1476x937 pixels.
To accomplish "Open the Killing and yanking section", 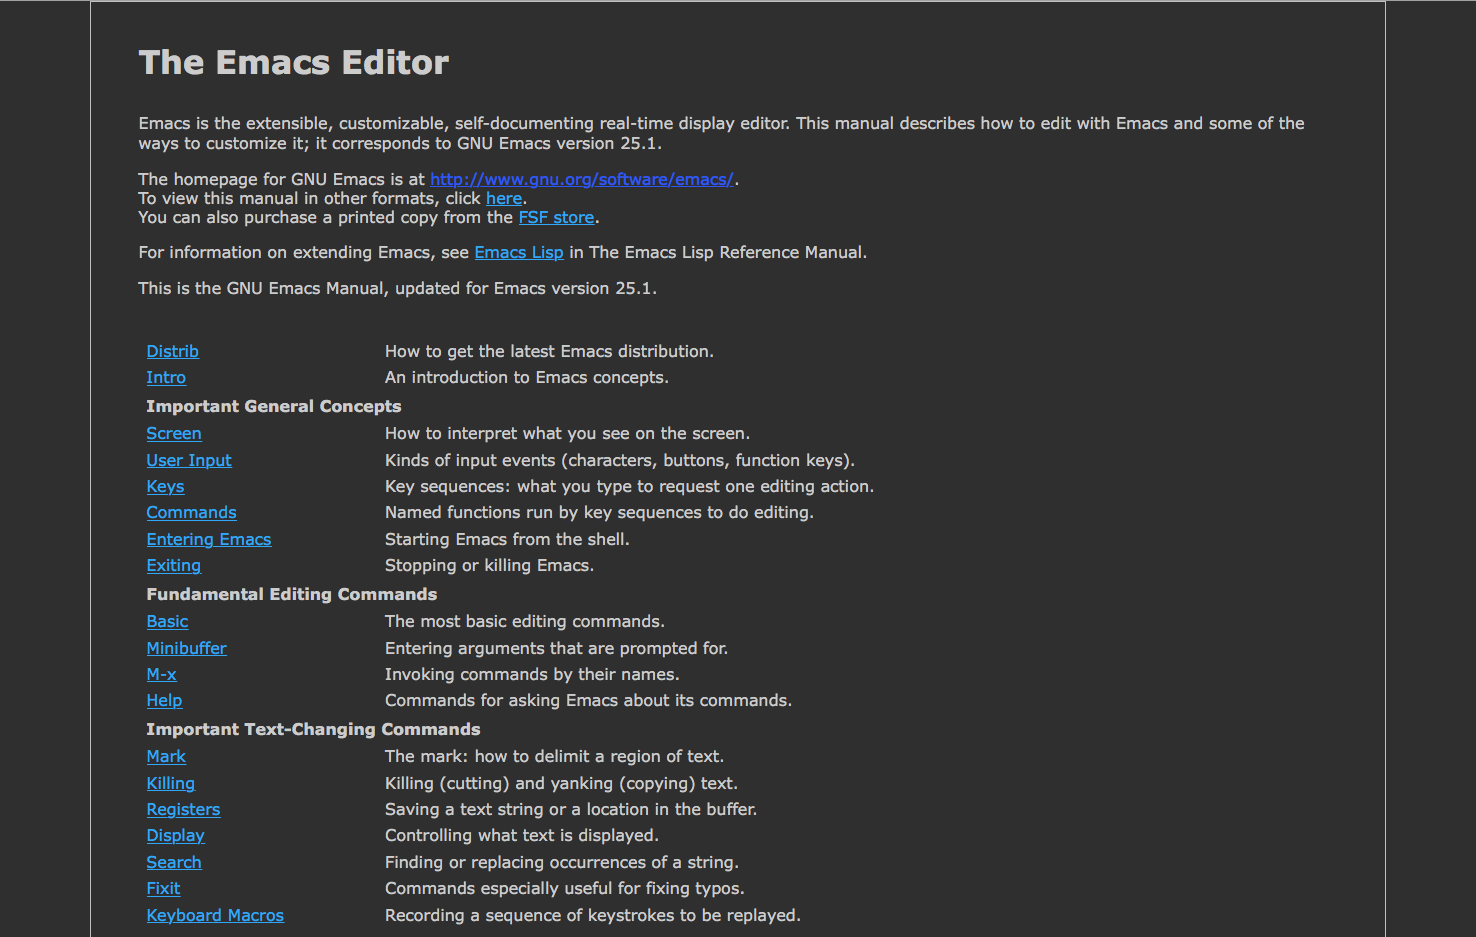I will click(x=170, y=783).
